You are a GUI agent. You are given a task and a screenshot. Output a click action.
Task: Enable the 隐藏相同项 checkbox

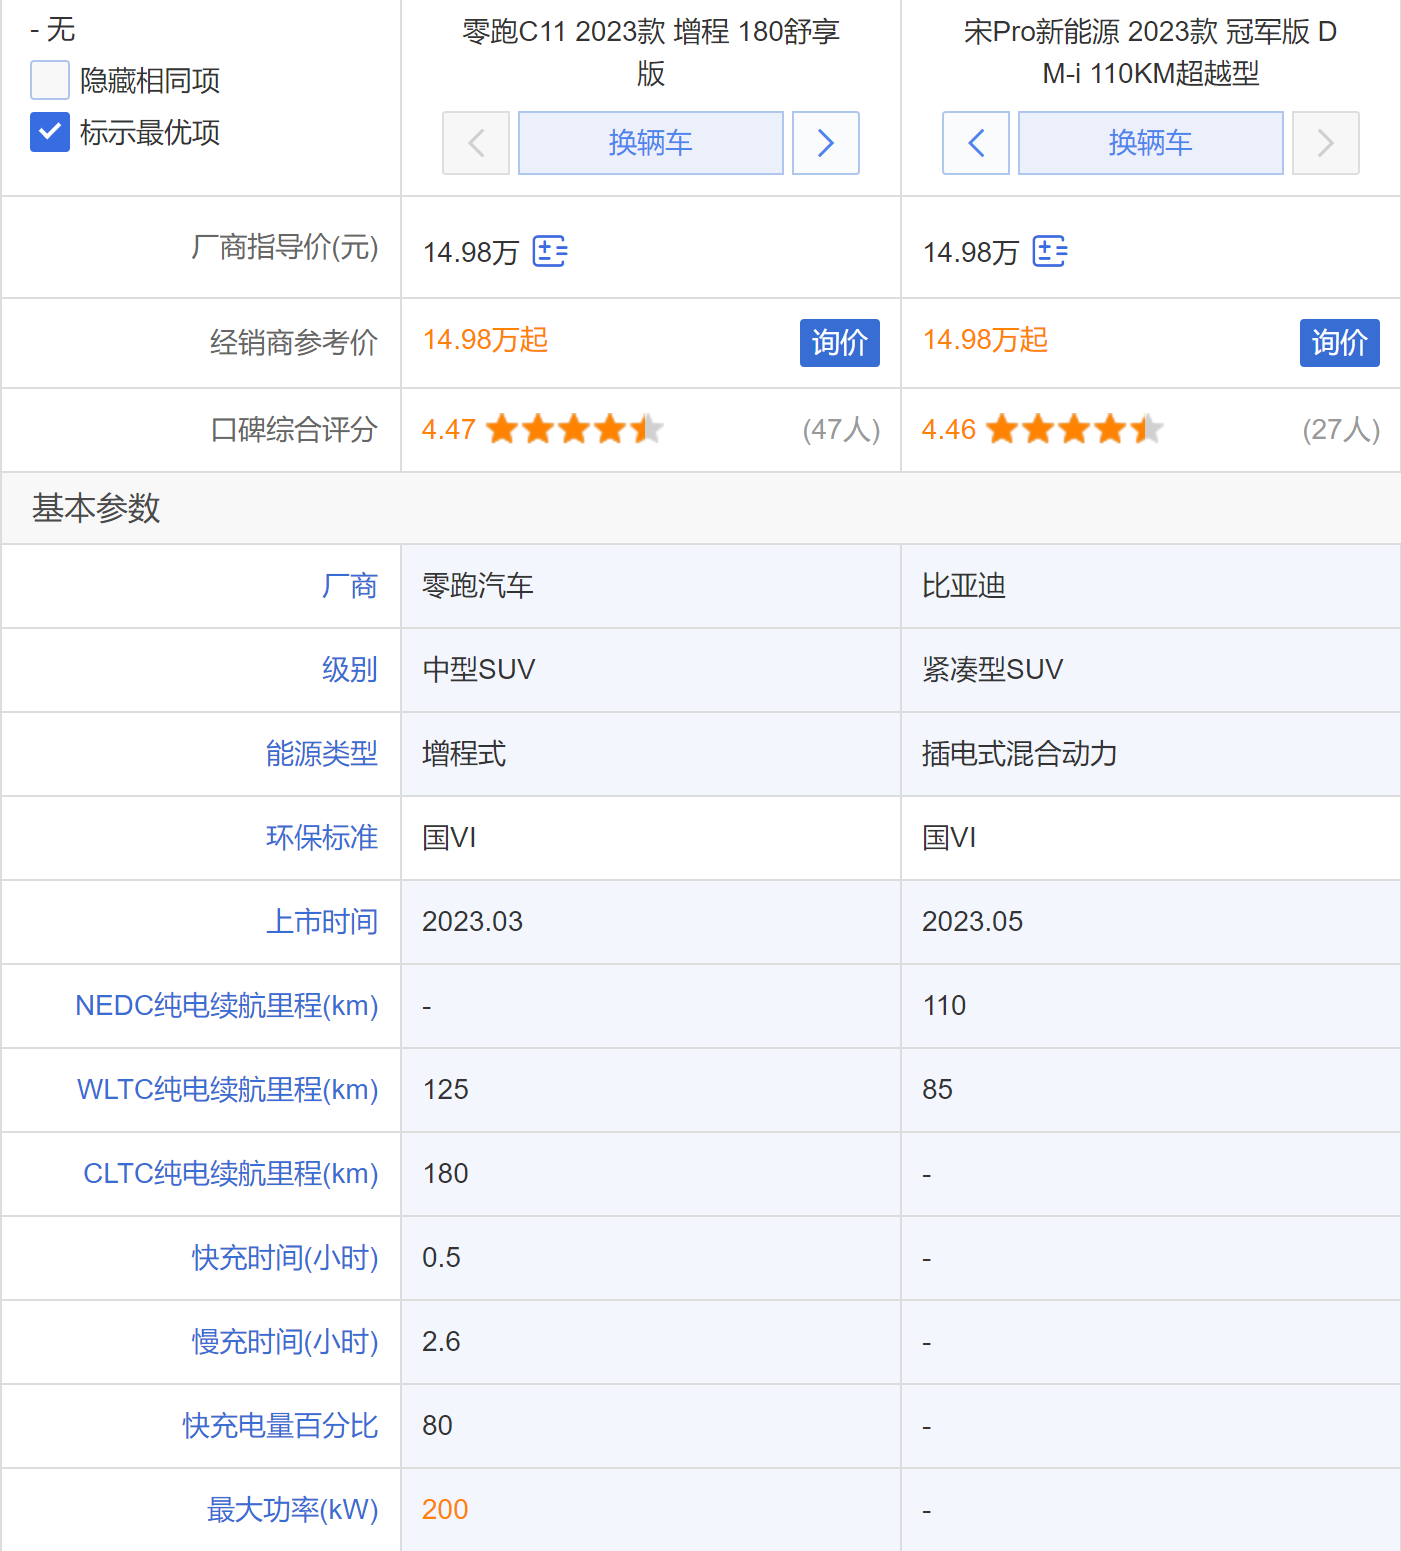(50, 80)
